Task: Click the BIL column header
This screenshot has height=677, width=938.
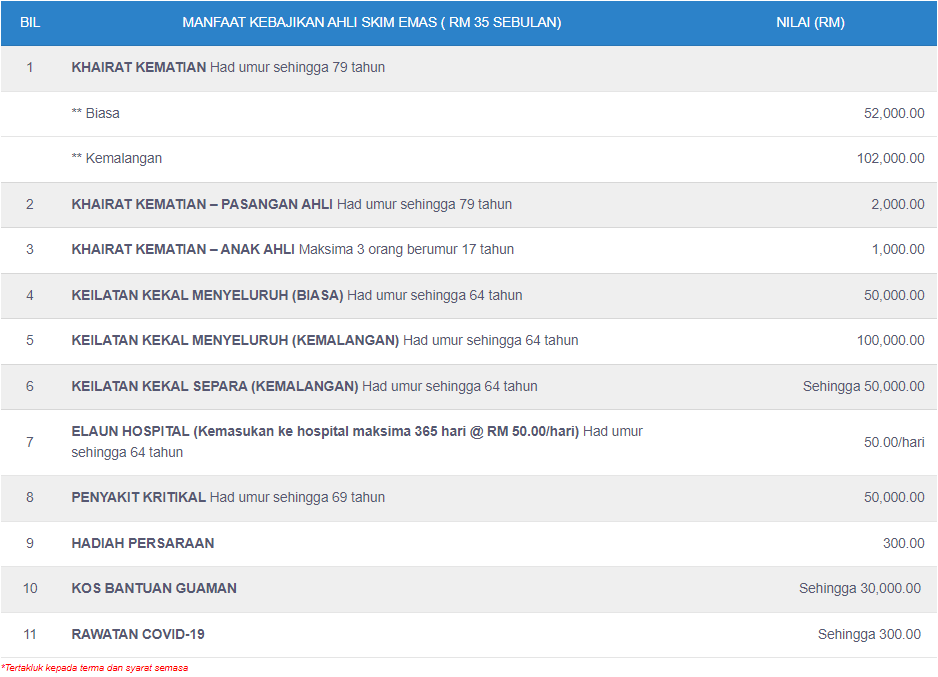Action: (x=29, y=22)
